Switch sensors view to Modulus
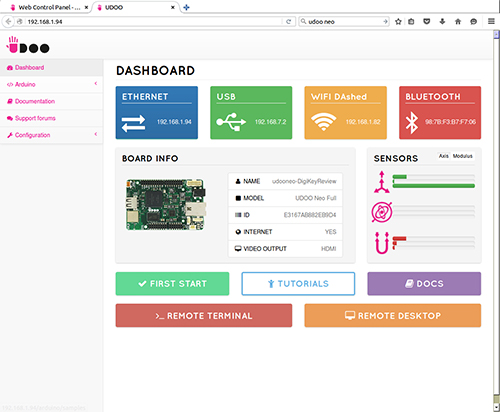Image resolution: width=500 pixels, height=412 pixels. pyautogui.click(x=462, y=156)
